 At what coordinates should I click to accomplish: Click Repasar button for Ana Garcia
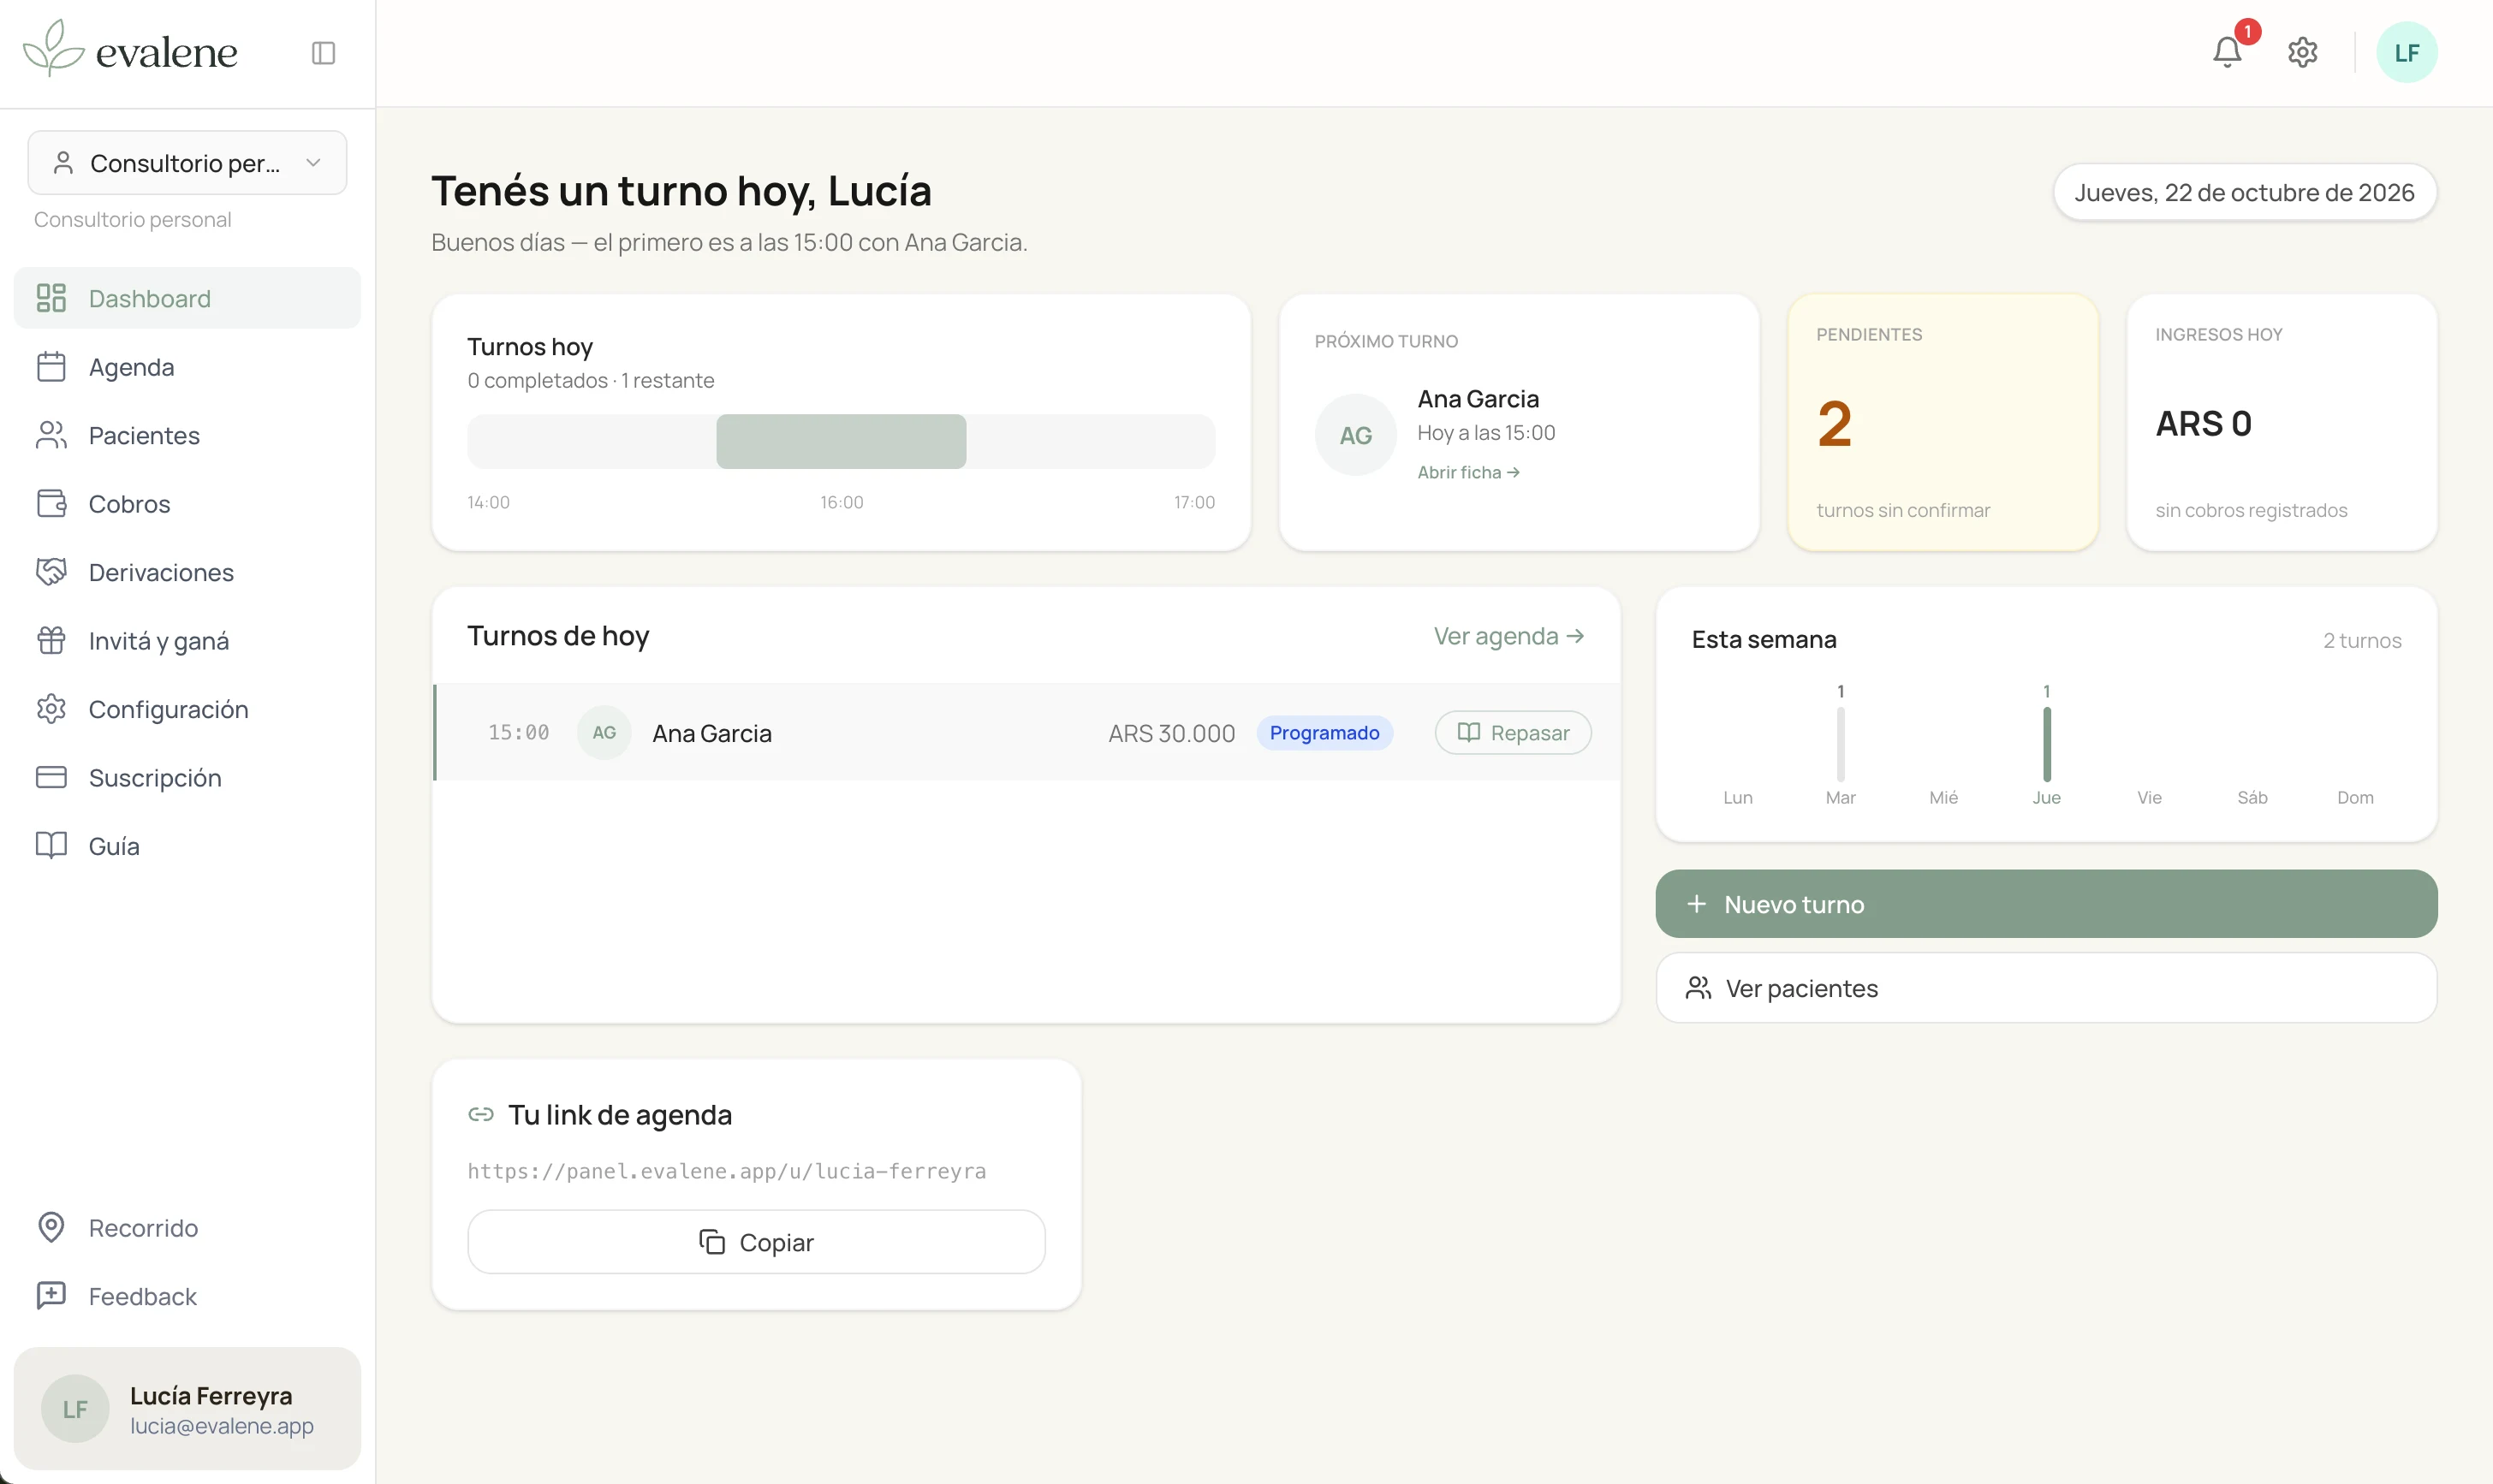pos(1512,733)
